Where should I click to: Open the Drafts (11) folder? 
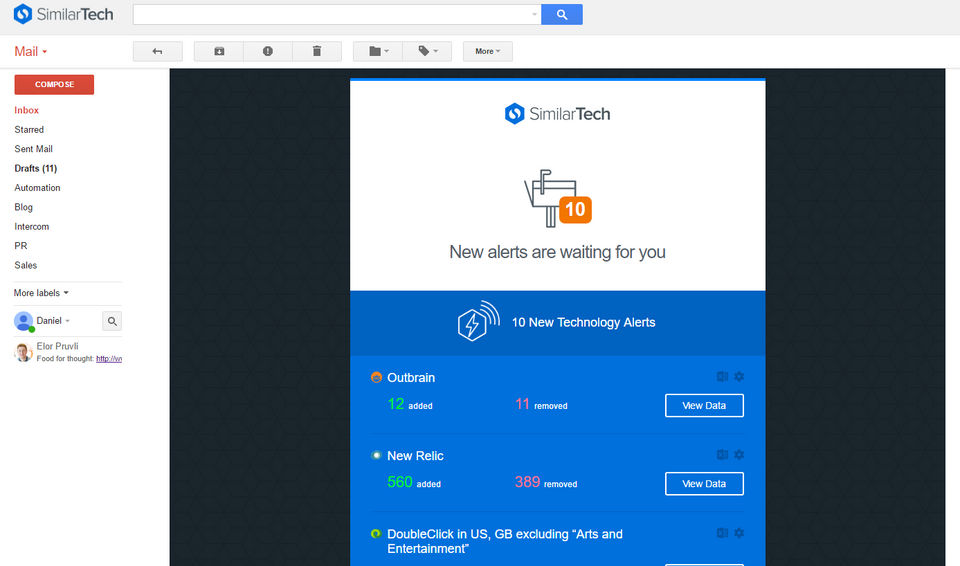[x=36, y=168]
